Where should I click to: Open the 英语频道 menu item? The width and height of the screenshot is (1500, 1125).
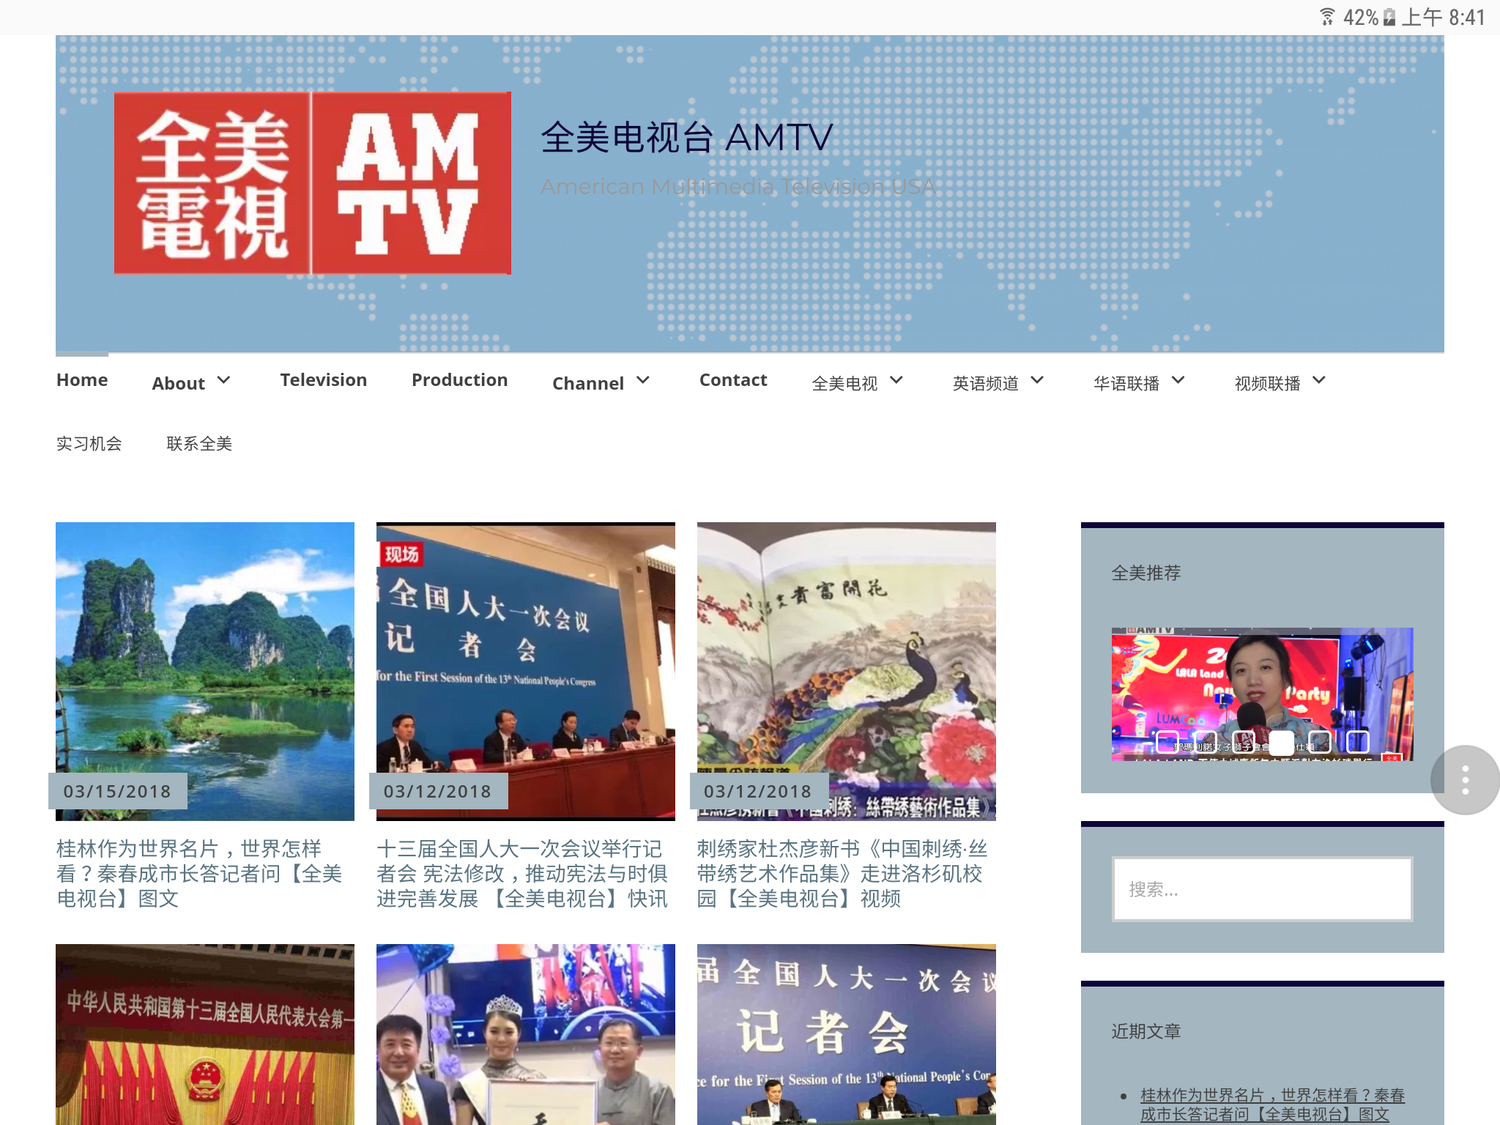pos(986,383)
